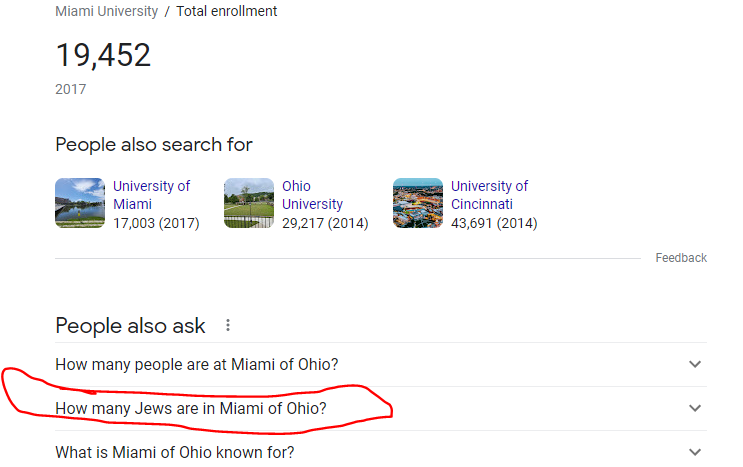The height and width of the screenshot is (467, 743).
Task: Click the 19,452 enrollment figure
Action: tap(103, 55)
